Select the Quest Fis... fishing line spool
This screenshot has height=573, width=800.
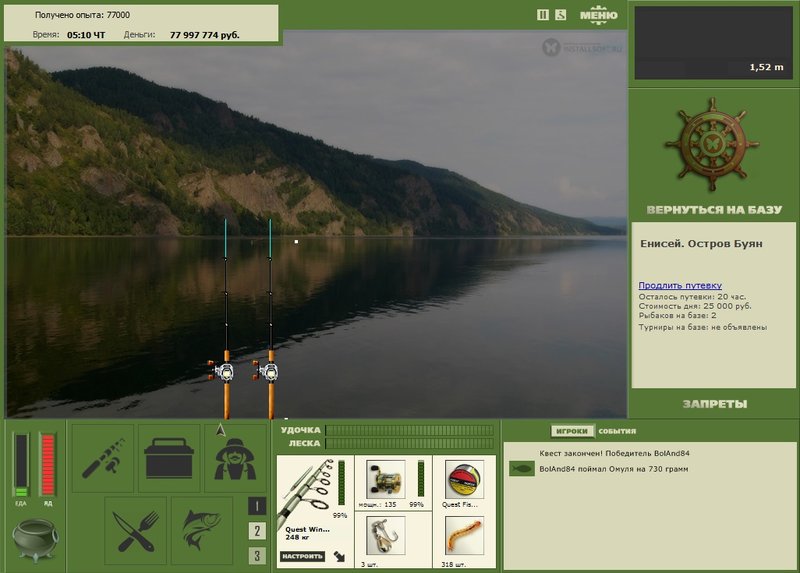click(x=464, y=479)
